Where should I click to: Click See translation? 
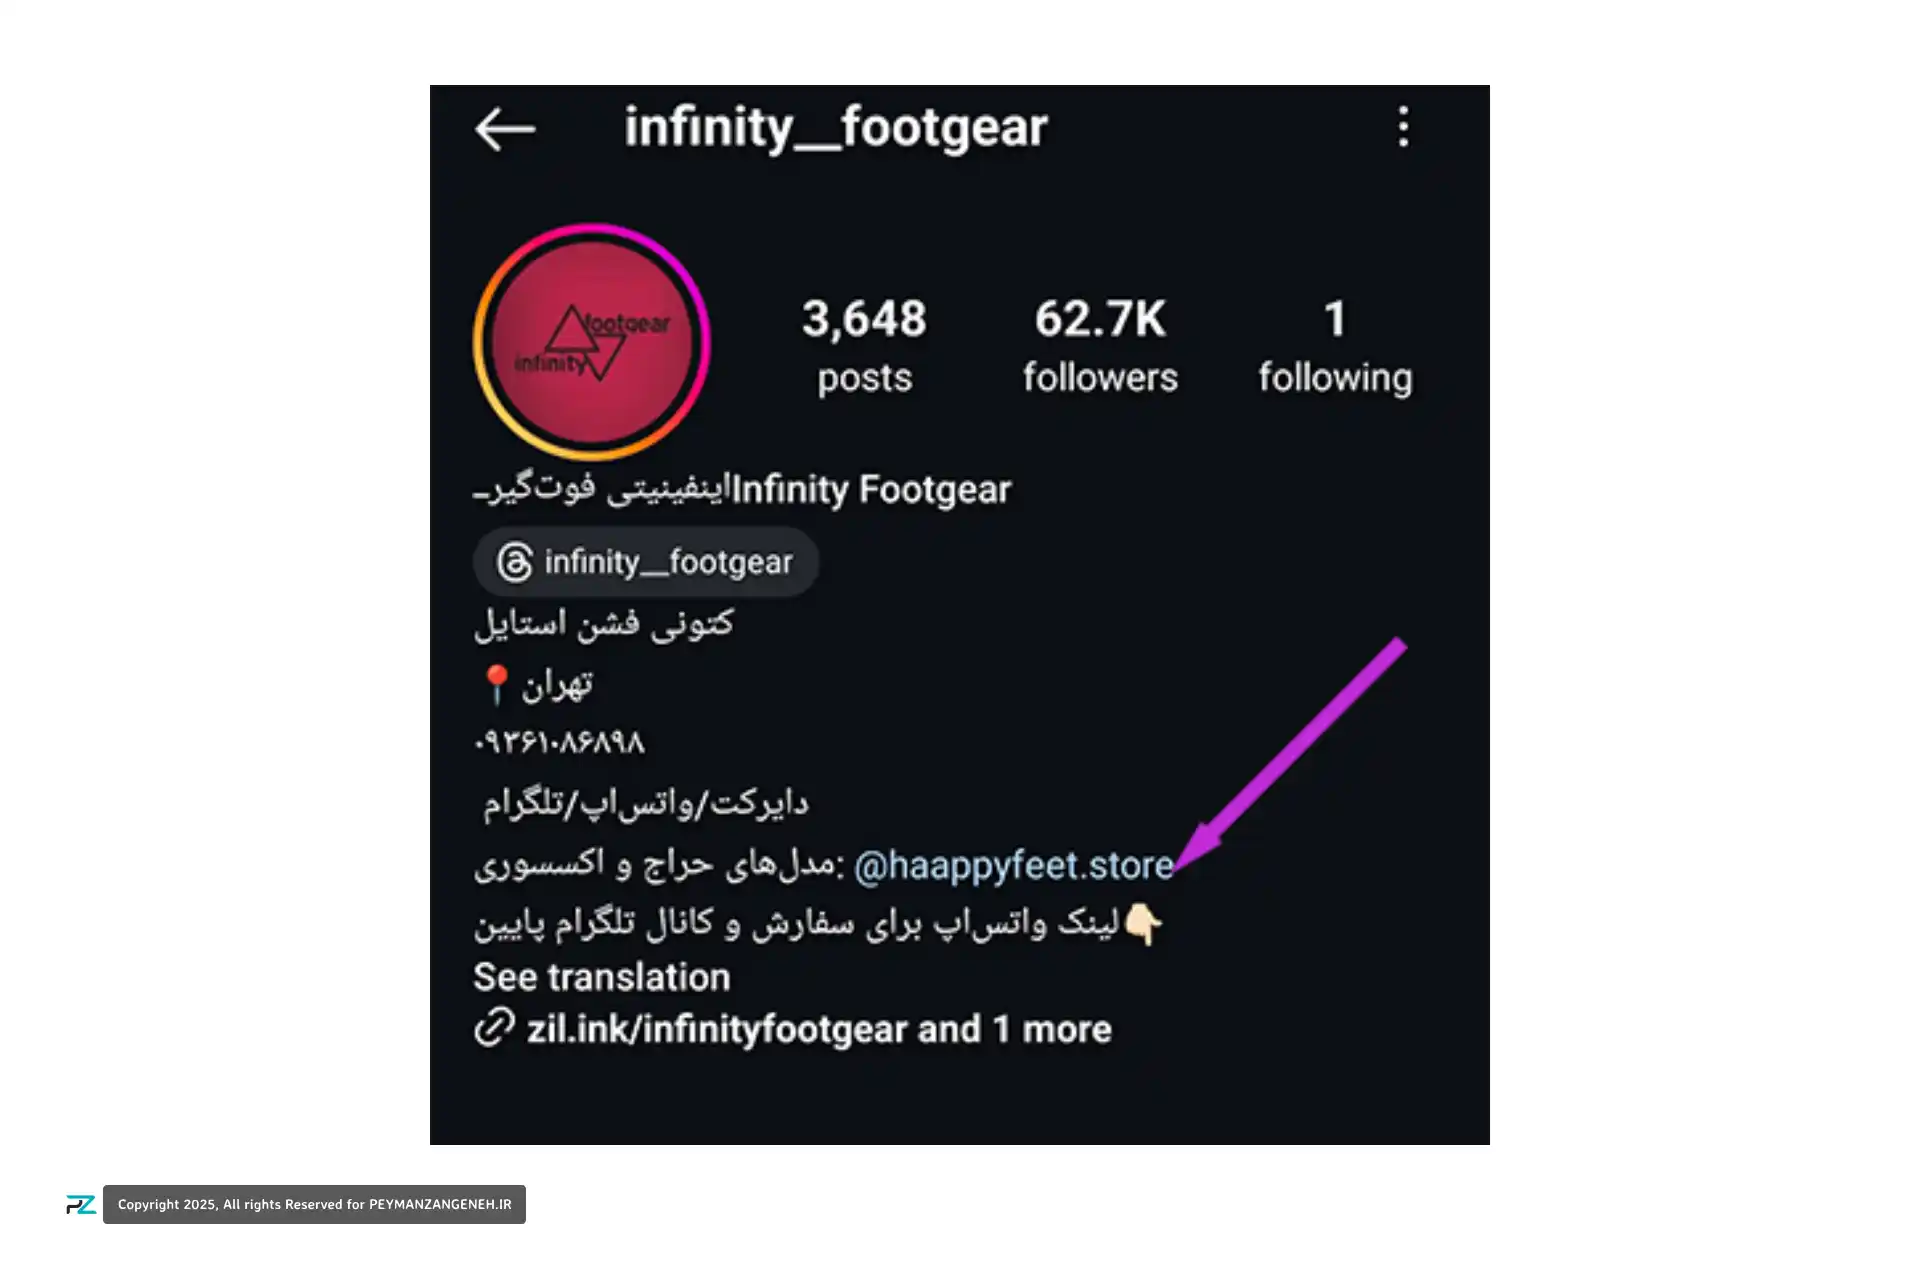pos(602,977)
